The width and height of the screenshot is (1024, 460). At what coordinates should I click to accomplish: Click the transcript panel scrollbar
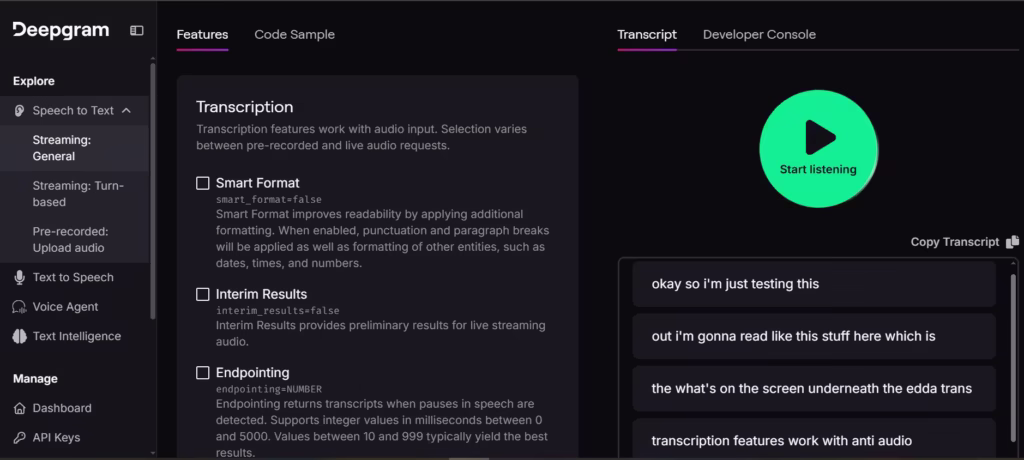pyautogui.click(x=1014, y=356)
